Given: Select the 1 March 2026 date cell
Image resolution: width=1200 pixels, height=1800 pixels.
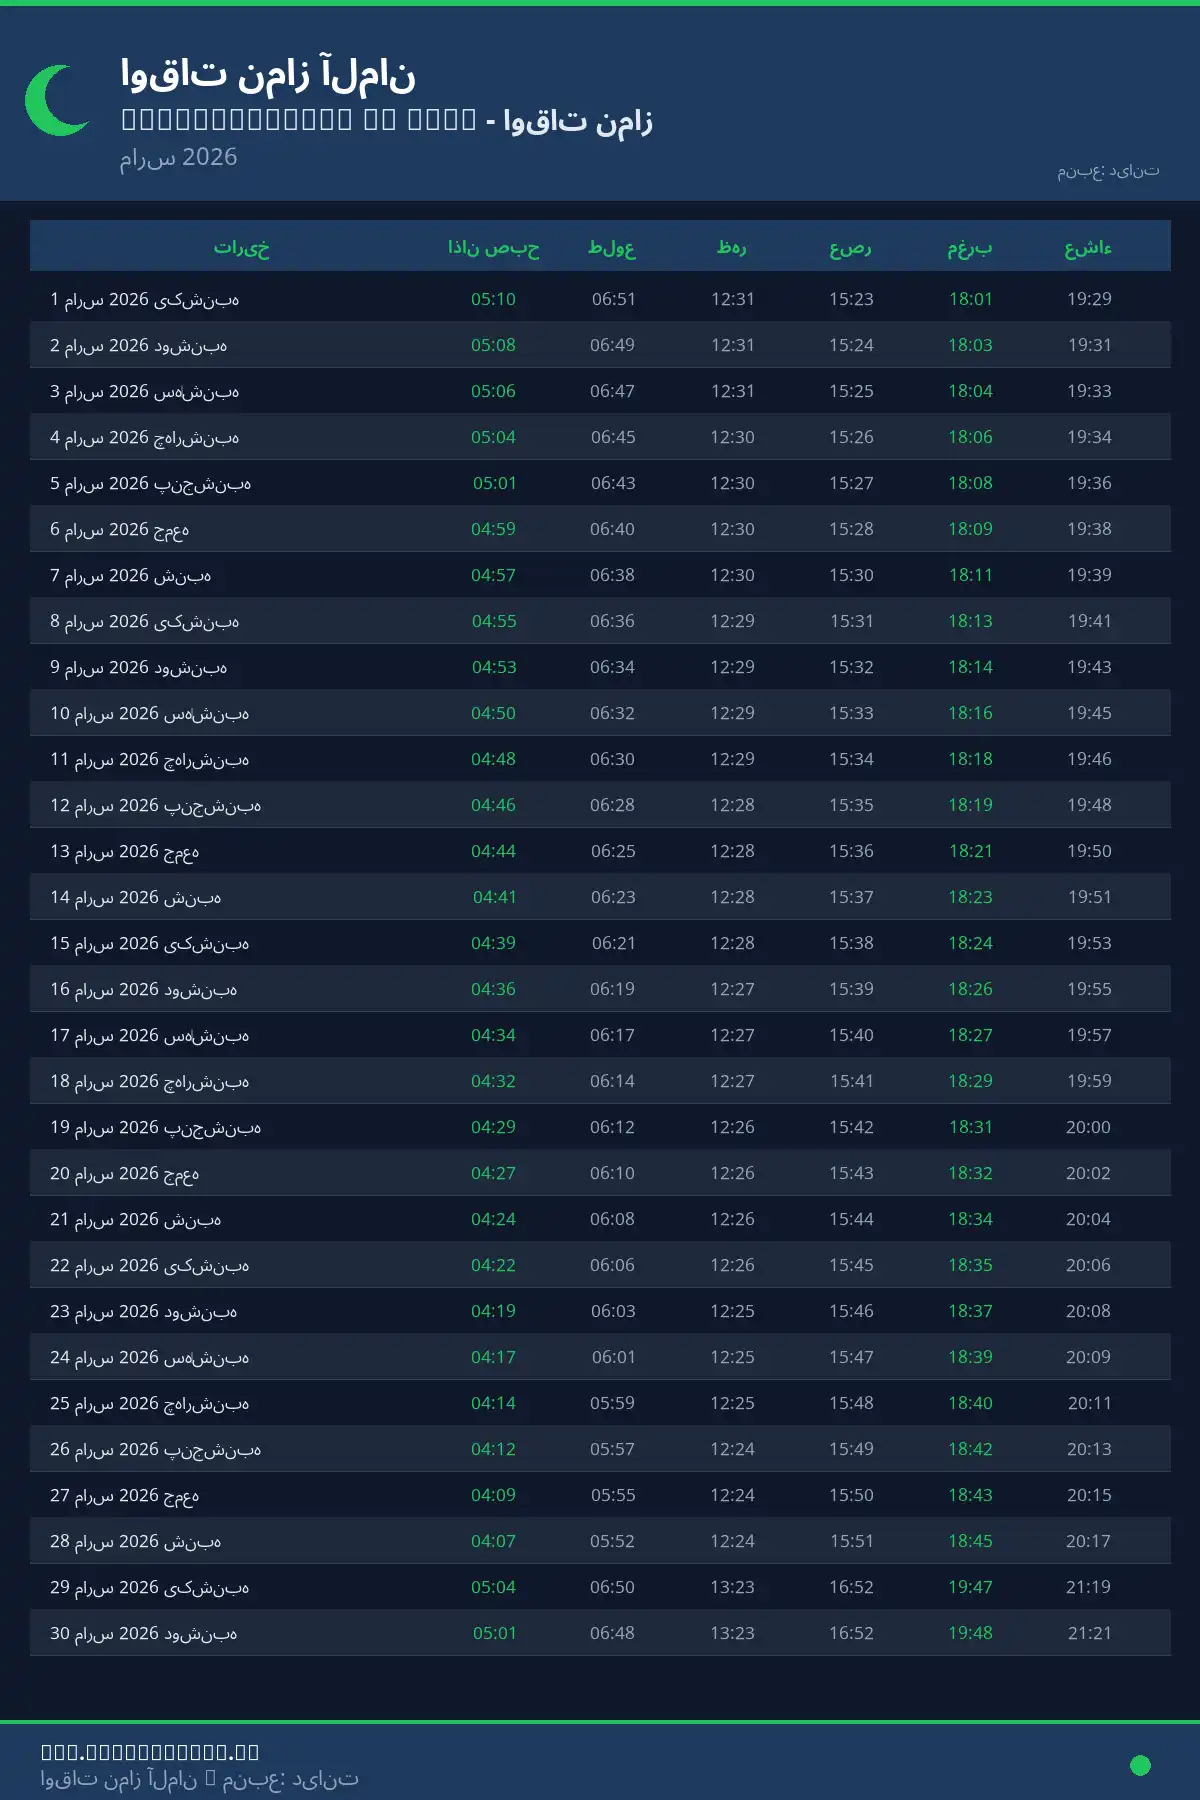Looking at the screenshot, I should point(145,299).
